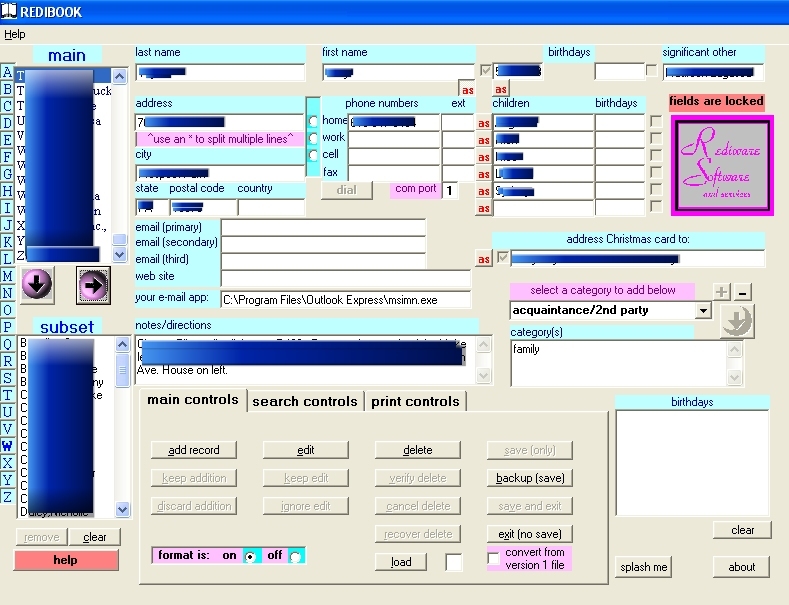Go to highlighted letter W in the index
Screen dimensions: 789x605
7,445
